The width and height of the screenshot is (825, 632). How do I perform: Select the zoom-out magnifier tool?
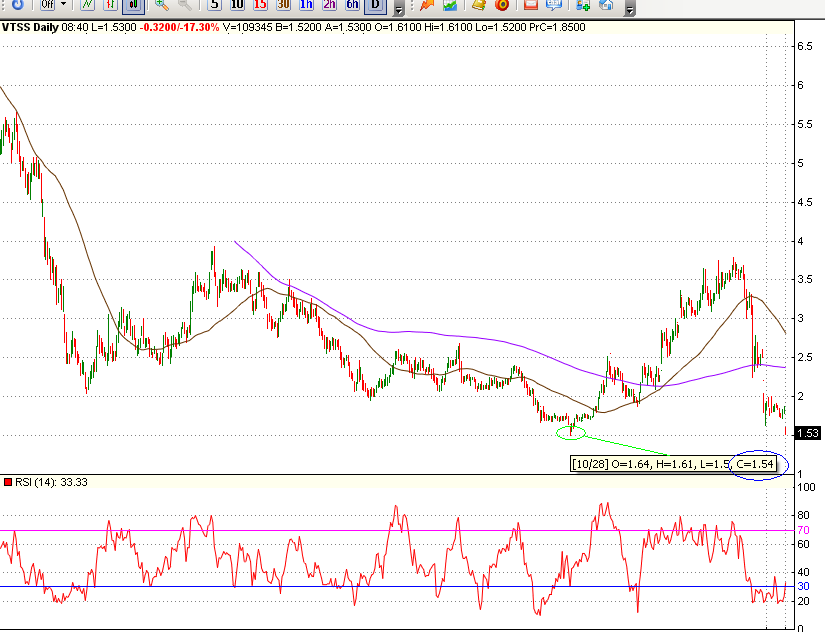click(184, 6)
